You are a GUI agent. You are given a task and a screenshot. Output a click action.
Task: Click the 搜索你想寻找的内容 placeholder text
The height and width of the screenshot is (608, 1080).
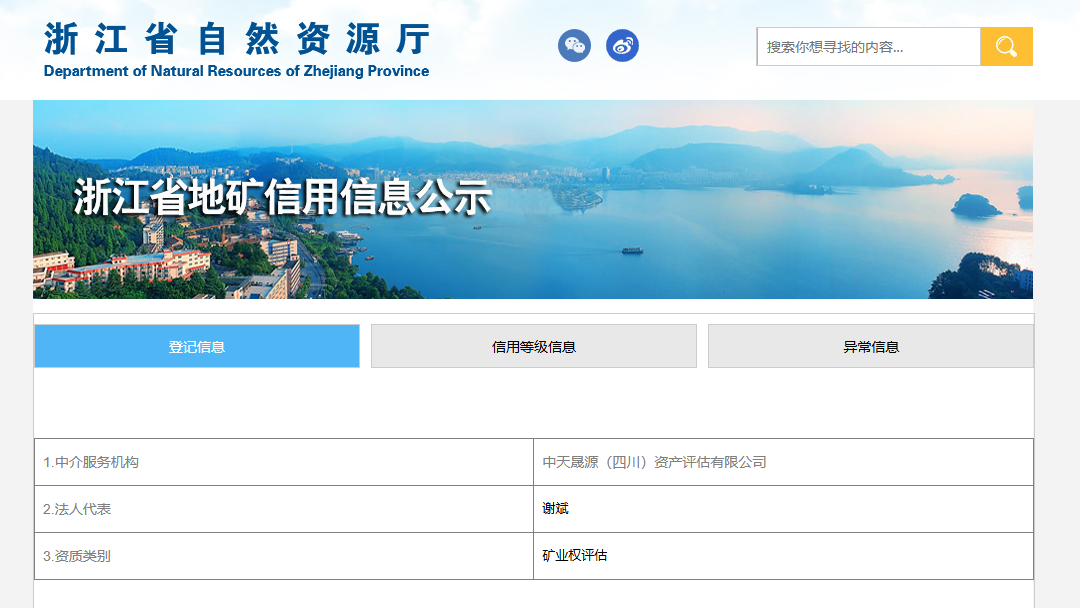click(828, 45)
